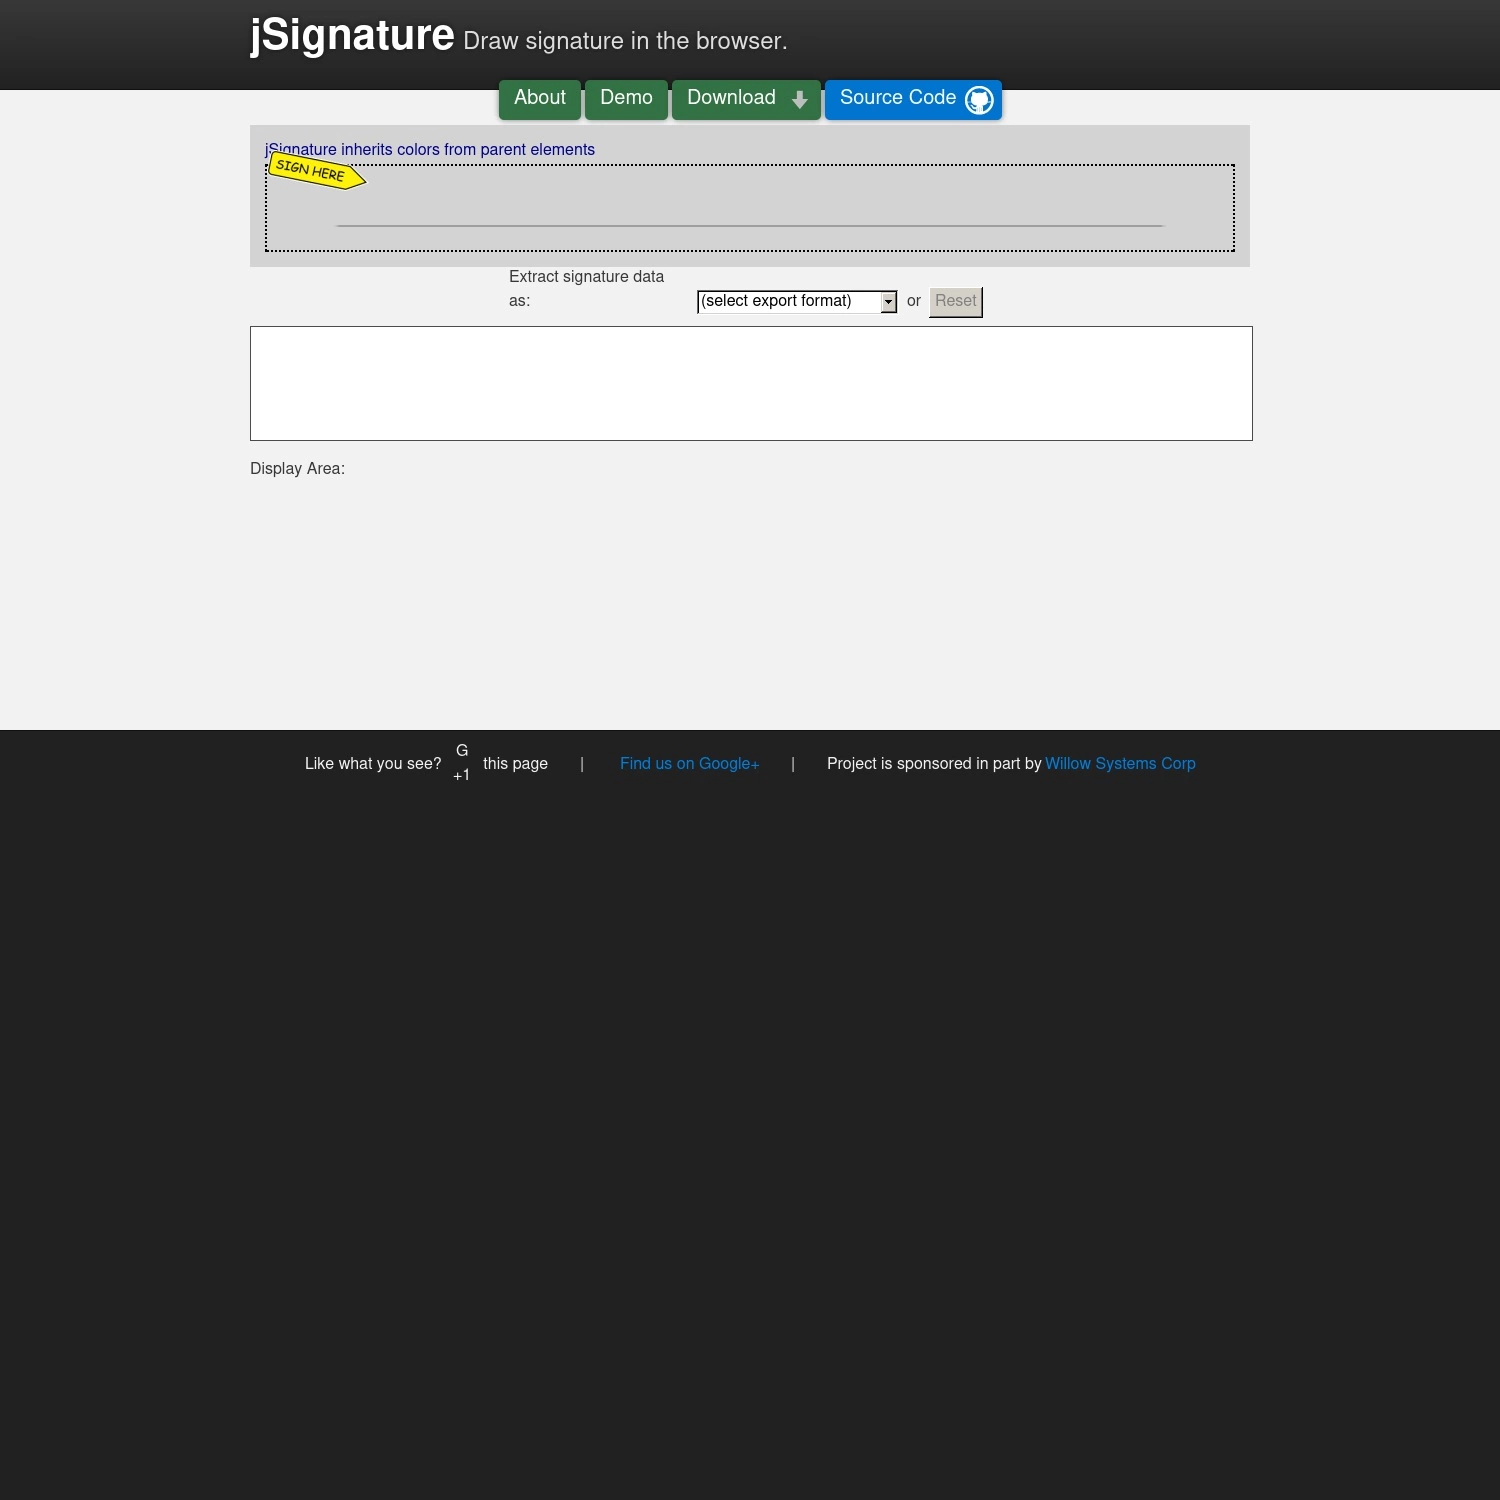Click the 'Display Area:' label

(297, 469)
